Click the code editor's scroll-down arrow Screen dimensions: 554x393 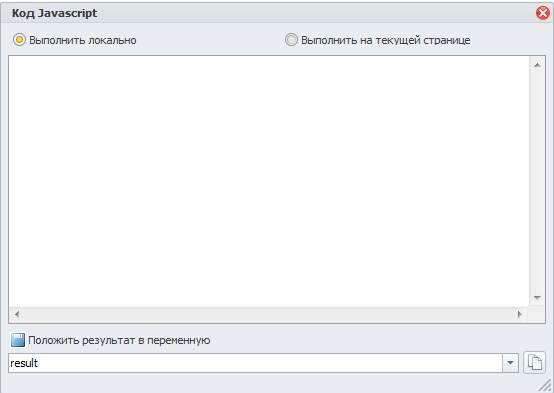click(537, 298)
